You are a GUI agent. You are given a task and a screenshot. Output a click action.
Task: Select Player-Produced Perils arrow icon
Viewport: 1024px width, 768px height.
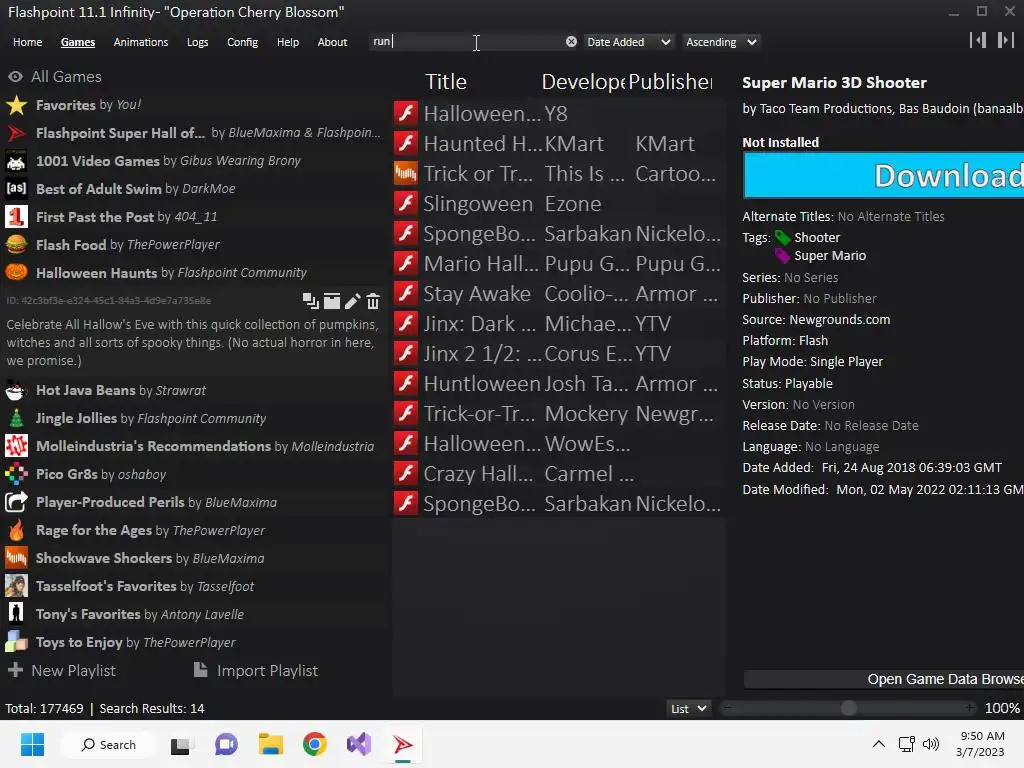coord(16,502)
